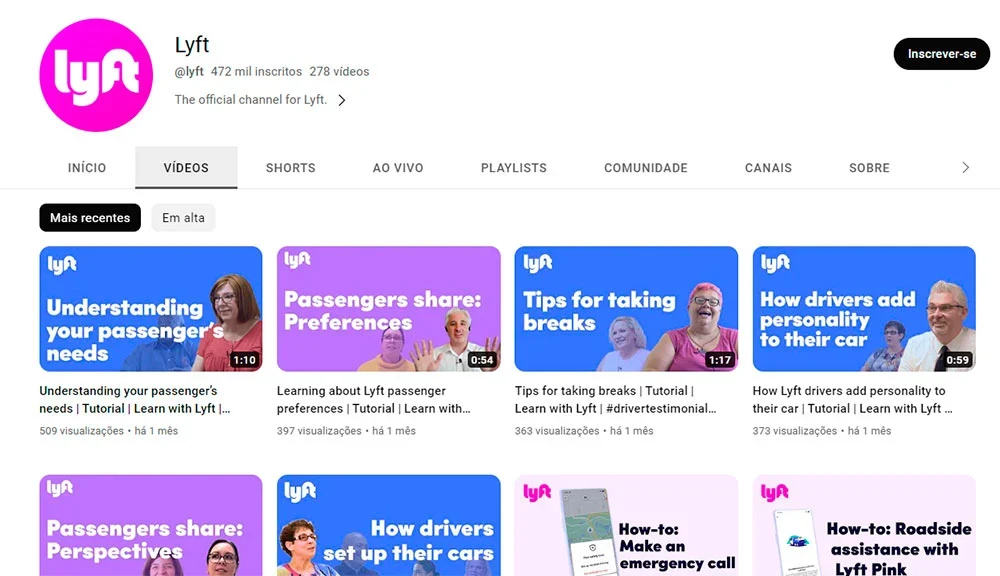Viewport: 1000px width, 576px height.
Task: Go to the PLAYLISTS tab
Action: pos(514,168)
